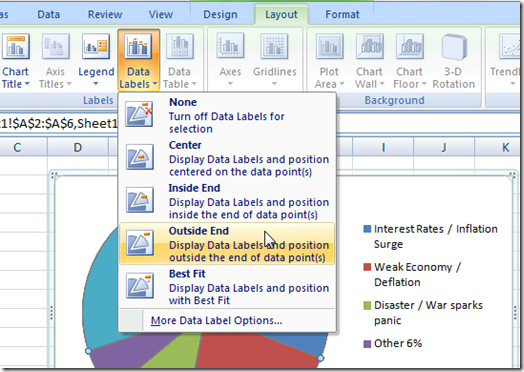Click the Data Labels ribbon icon
This screenshot has width=524, height=372.
[138, 47]
